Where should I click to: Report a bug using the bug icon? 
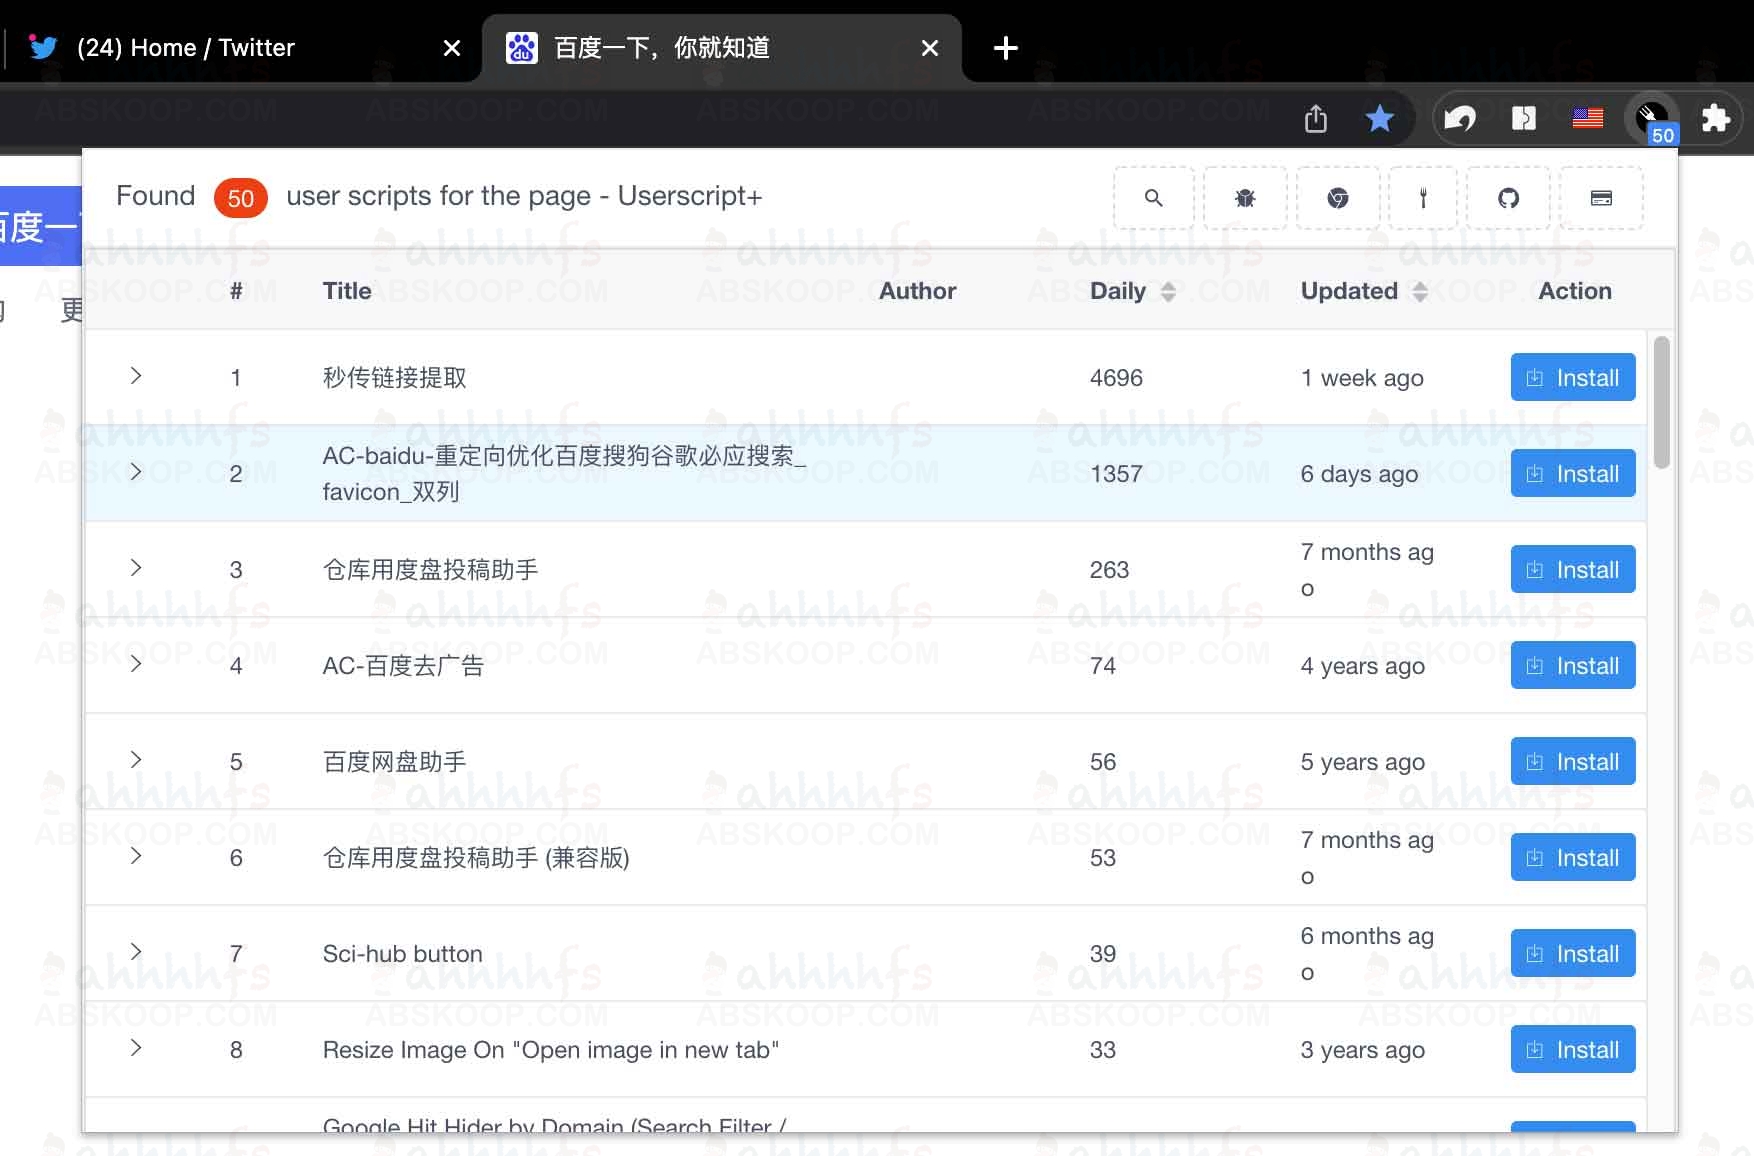(x=1244, y=198)
